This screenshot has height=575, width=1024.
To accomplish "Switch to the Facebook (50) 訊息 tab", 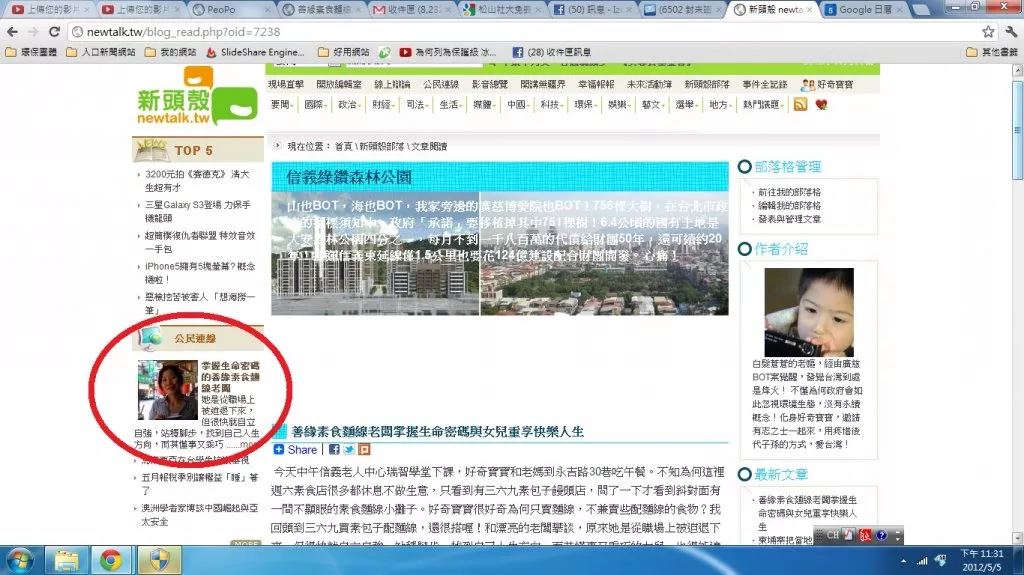I will coord(590,10).
